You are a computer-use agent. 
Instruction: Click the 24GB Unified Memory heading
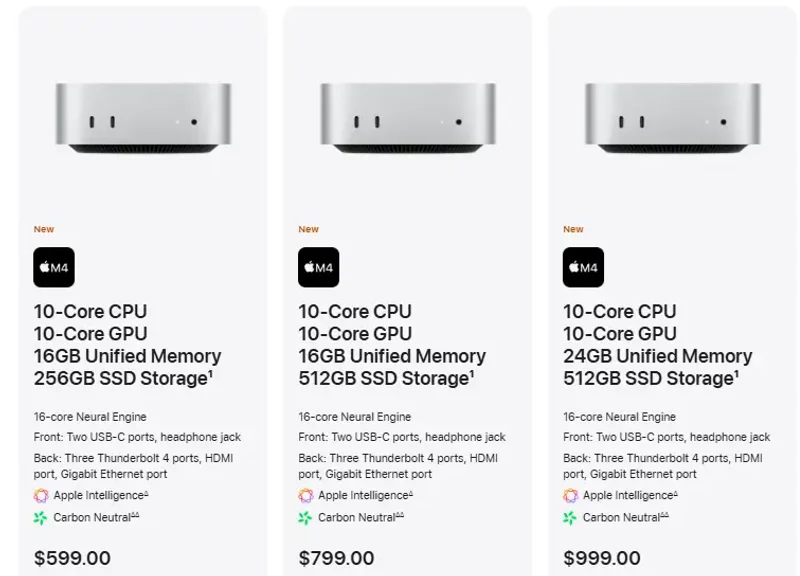pyautogui.click(x=657, y=356)
